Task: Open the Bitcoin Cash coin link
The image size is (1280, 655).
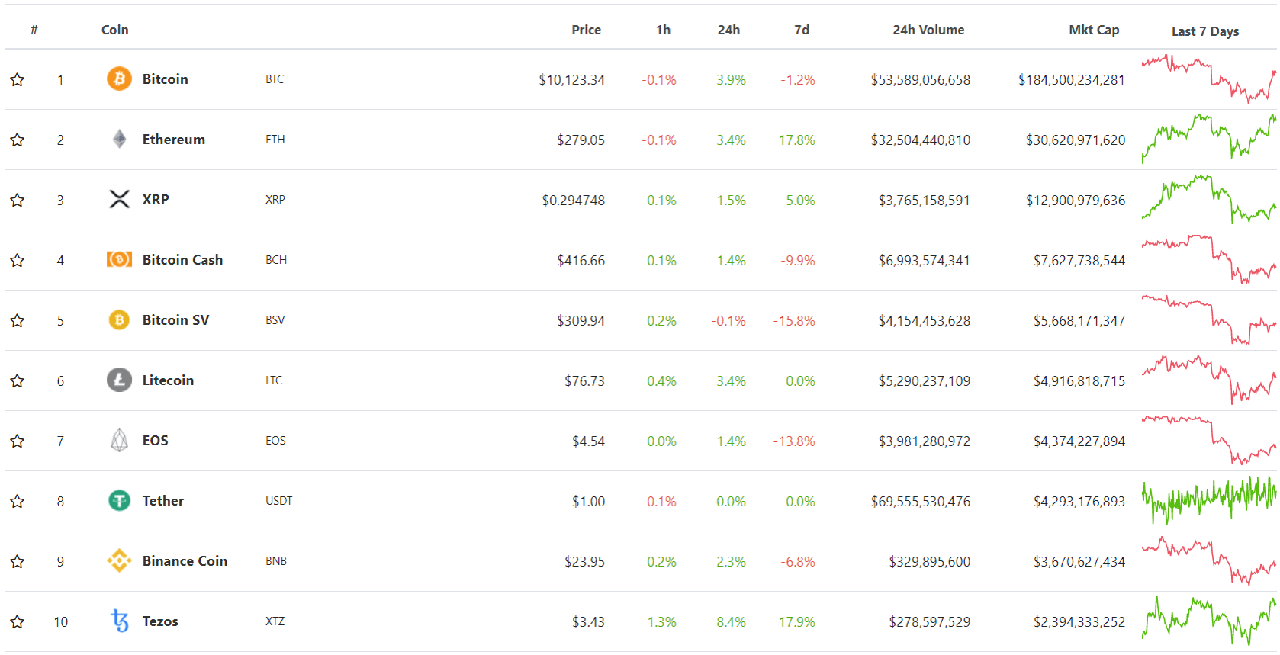Action: pyautogui.click(x=182, y=260)
